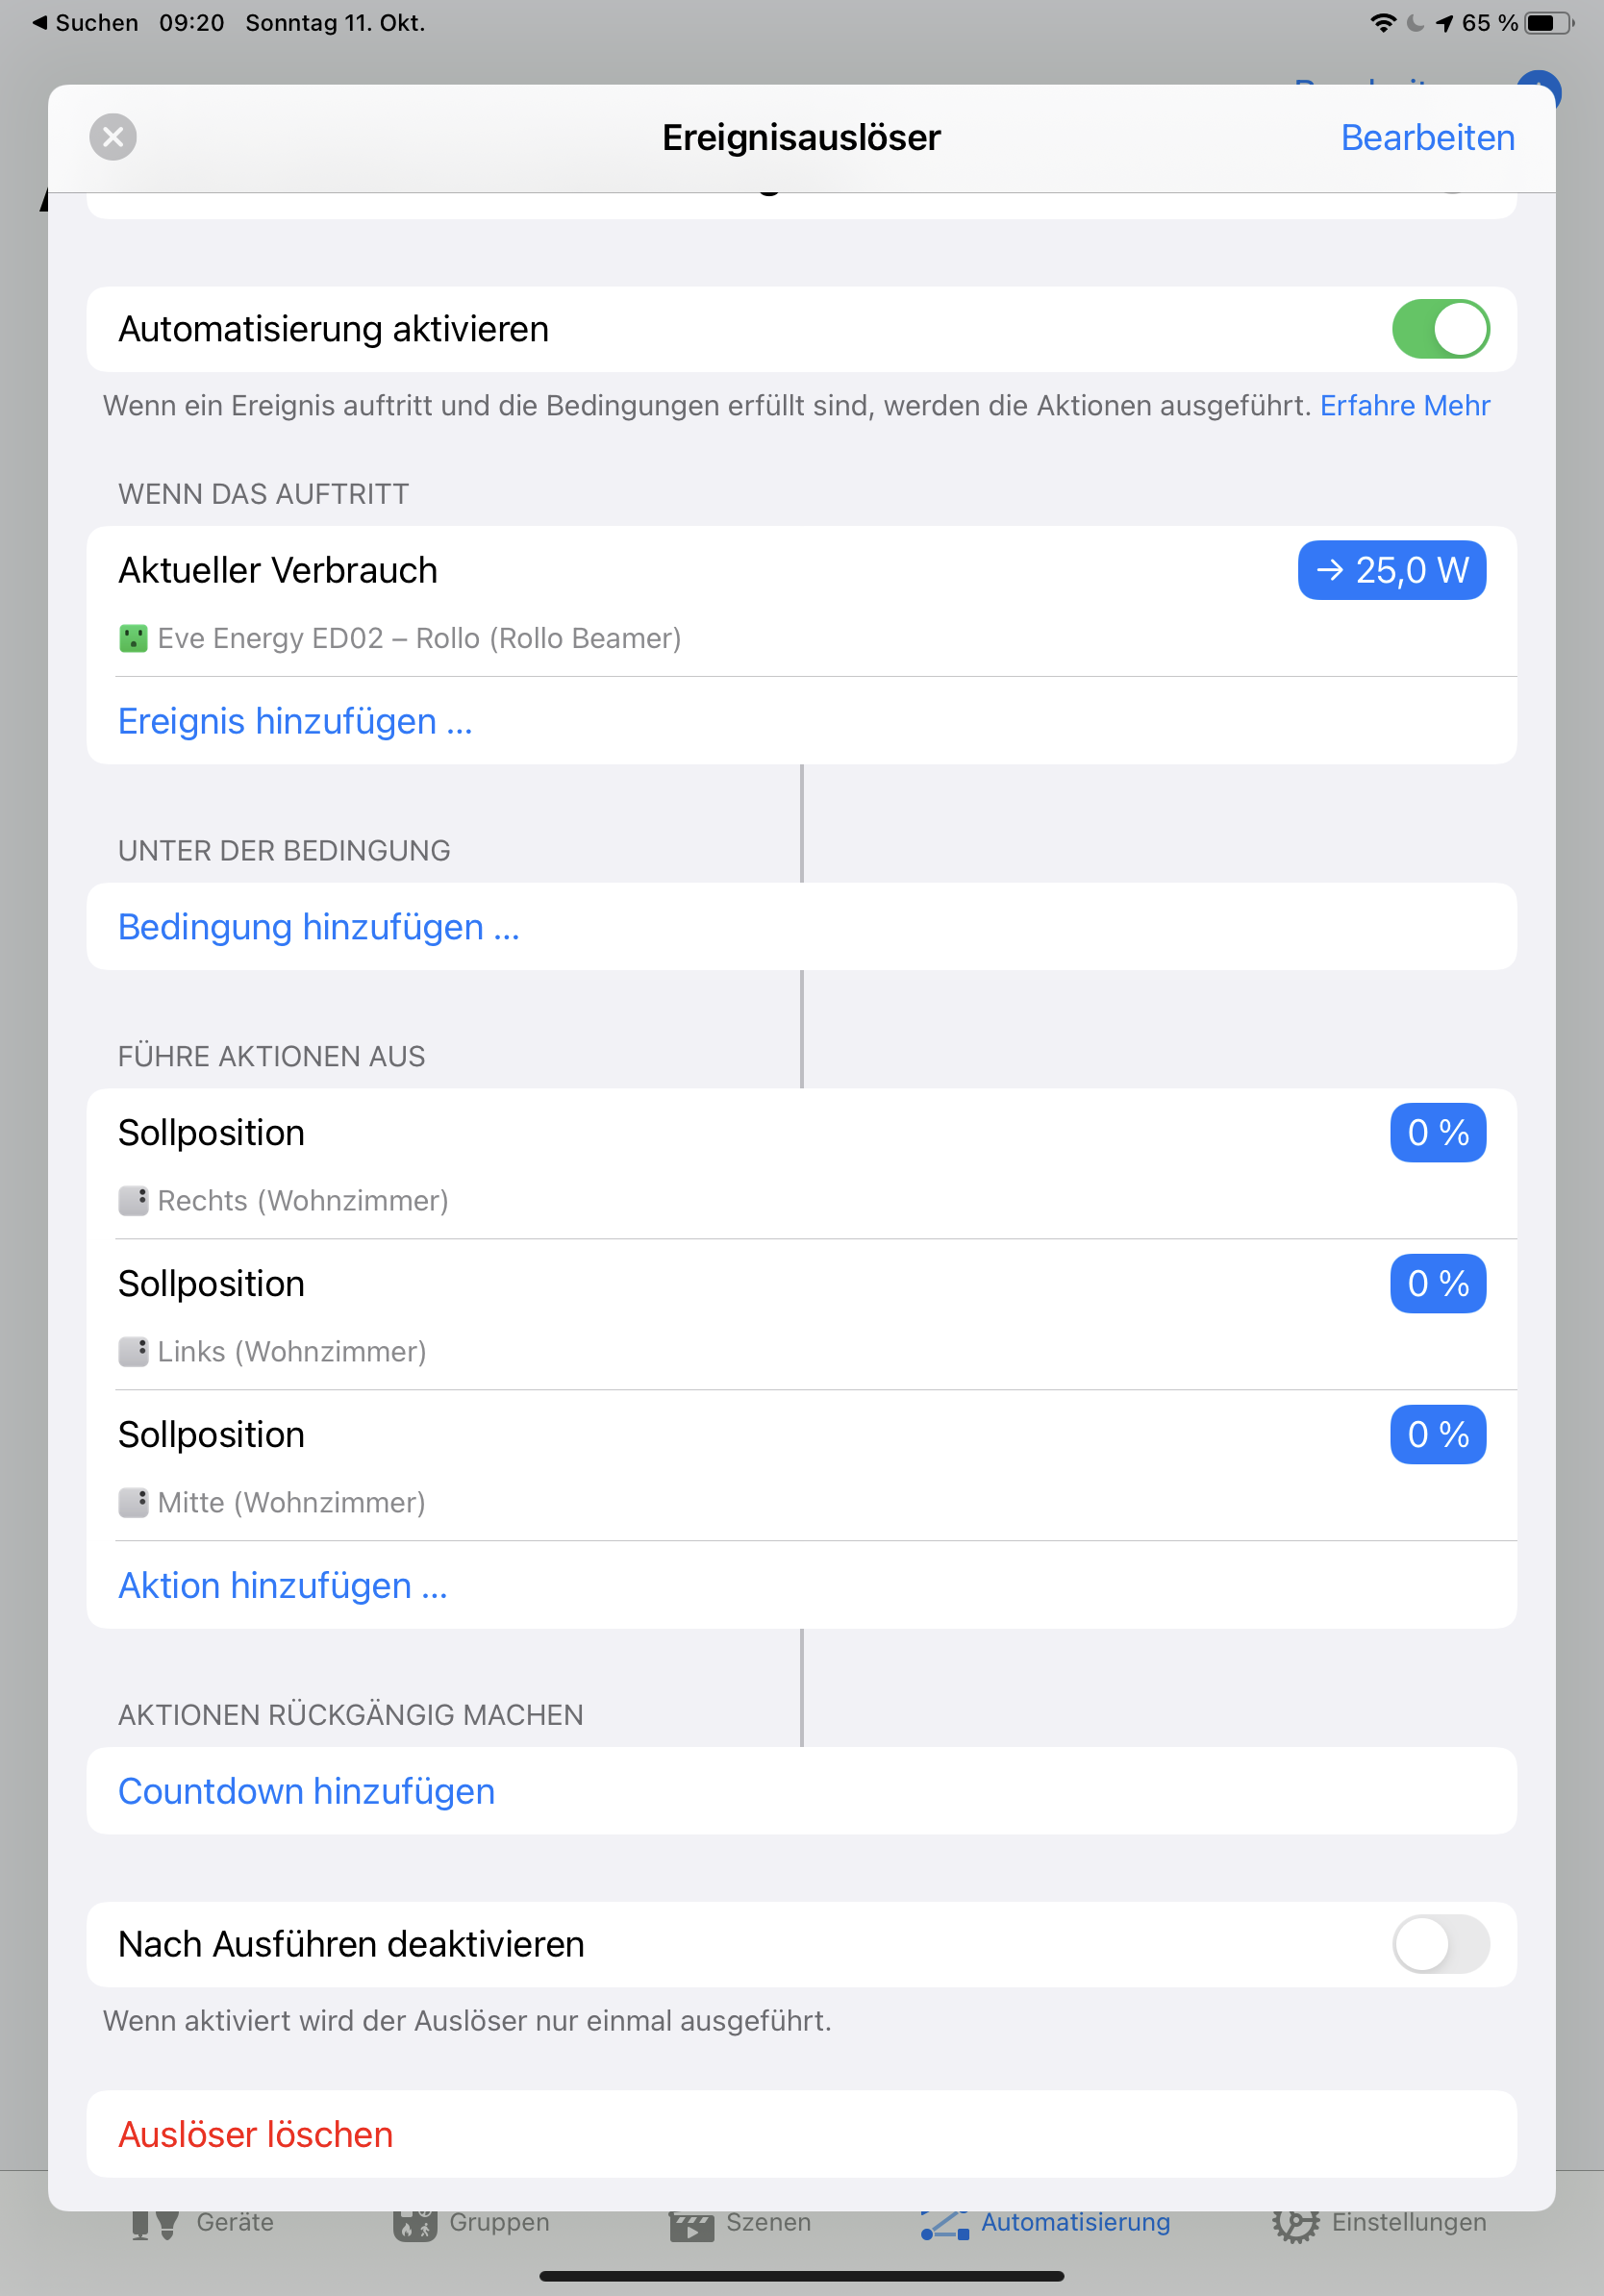Switch to the Automatisierung tab

coord(1046,2222)
